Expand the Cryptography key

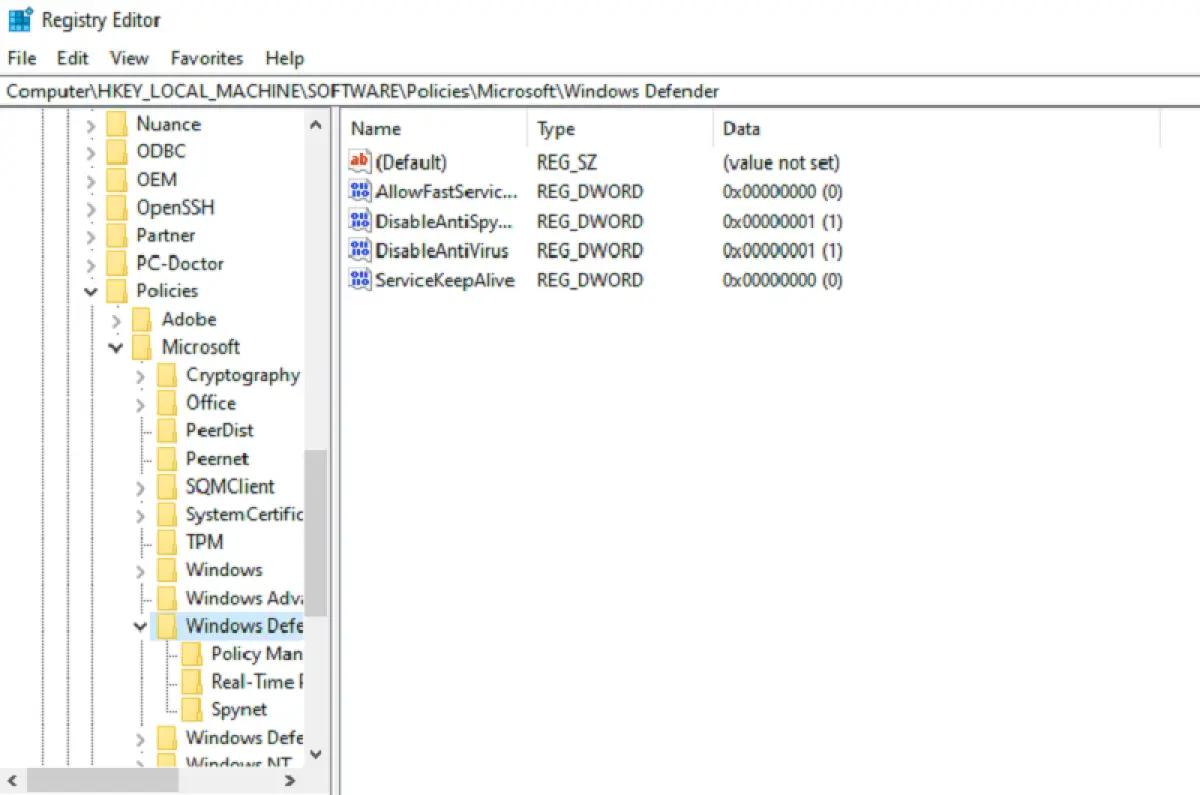(141, 376)
